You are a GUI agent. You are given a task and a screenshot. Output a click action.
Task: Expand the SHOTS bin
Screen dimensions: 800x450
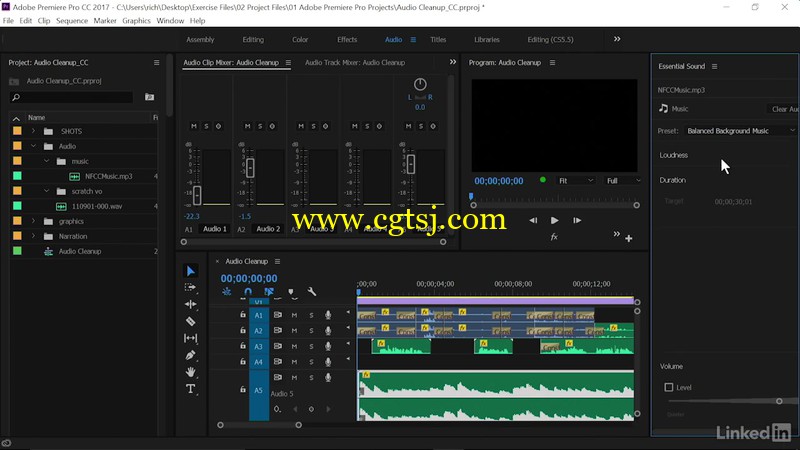point(34,131)
